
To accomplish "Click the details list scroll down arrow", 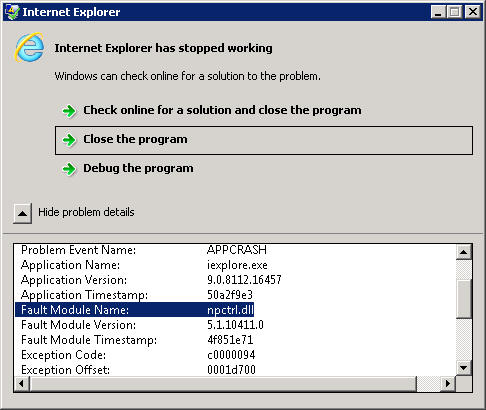I will (463, 368).
